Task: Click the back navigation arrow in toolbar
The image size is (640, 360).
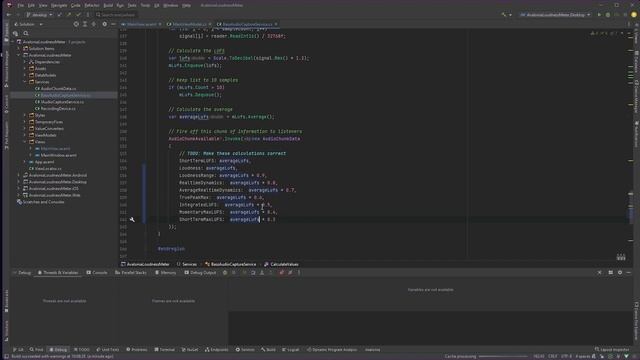Action: click(9, 15)
